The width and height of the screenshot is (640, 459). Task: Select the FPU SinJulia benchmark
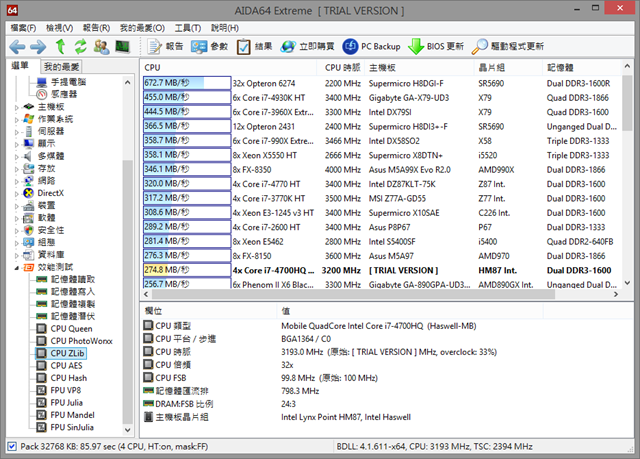pos(72,427)
